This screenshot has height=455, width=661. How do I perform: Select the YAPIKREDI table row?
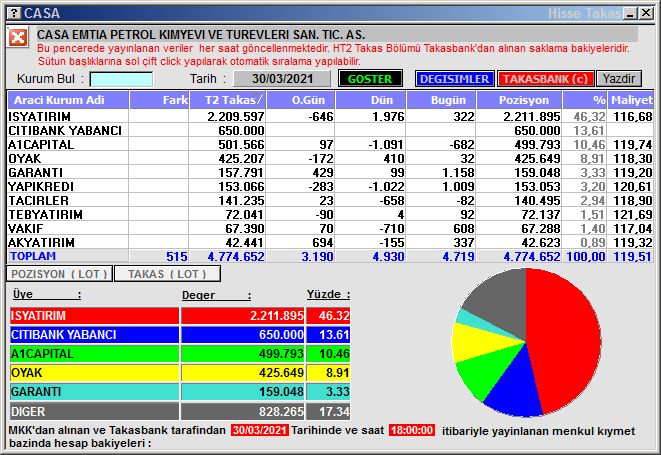[330, 186]
